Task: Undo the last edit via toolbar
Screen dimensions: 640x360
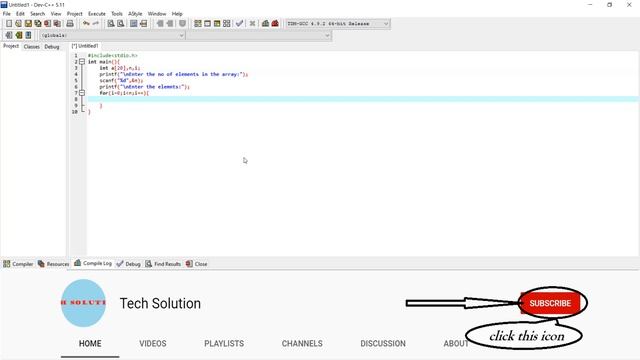Action: pyautogui.click(x=86, y=24)
